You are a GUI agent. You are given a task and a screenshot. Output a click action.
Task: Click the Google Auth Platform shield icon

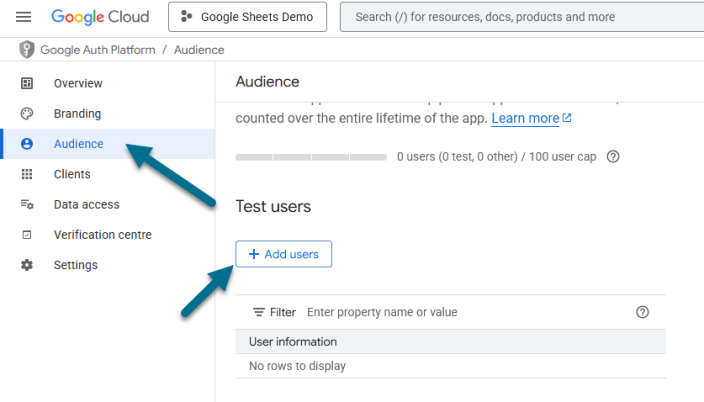(27, 50)
